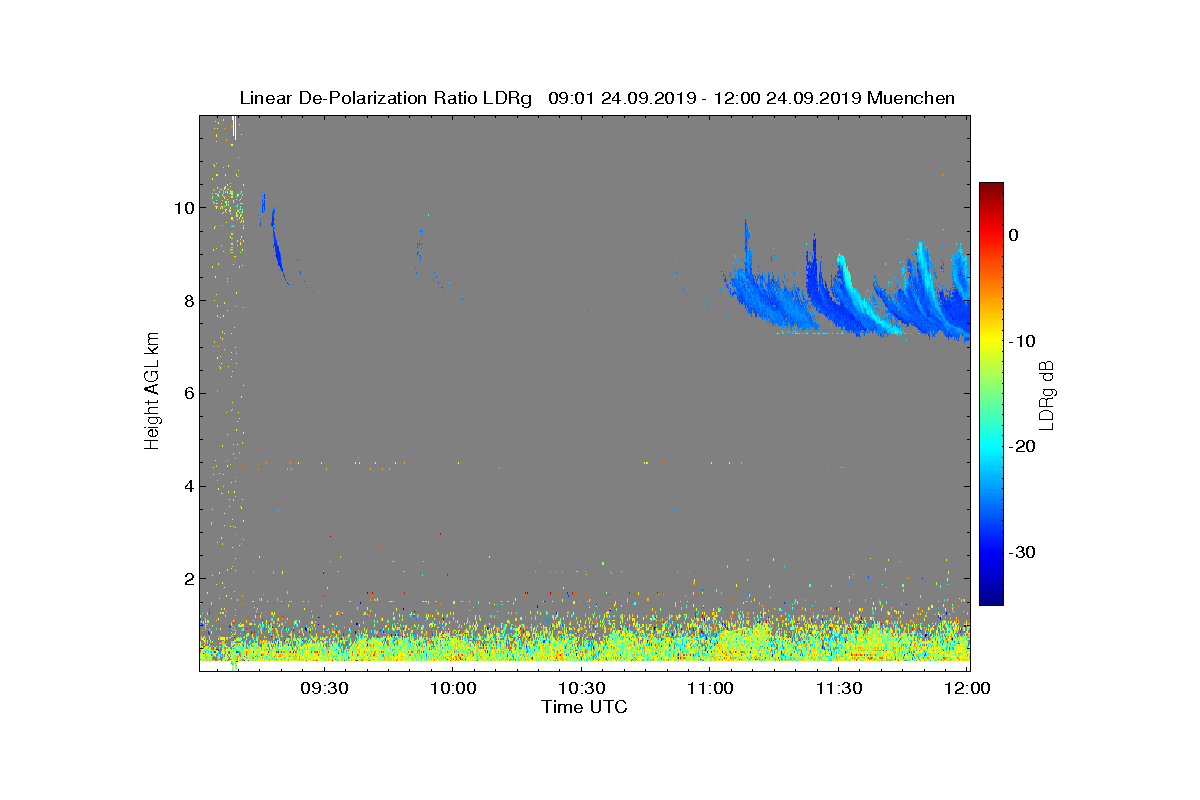Click the height tick label '4'
This screenshot has height=800, width=1200.
pyautogui.click(x=189, y=486)
